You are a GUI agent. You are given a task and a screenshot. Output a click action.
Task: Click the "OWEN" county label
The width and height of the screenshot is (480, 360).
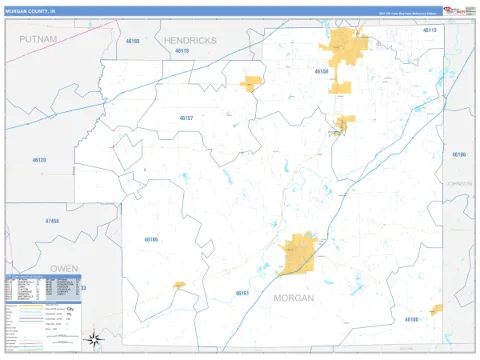[x=64, y=269]
